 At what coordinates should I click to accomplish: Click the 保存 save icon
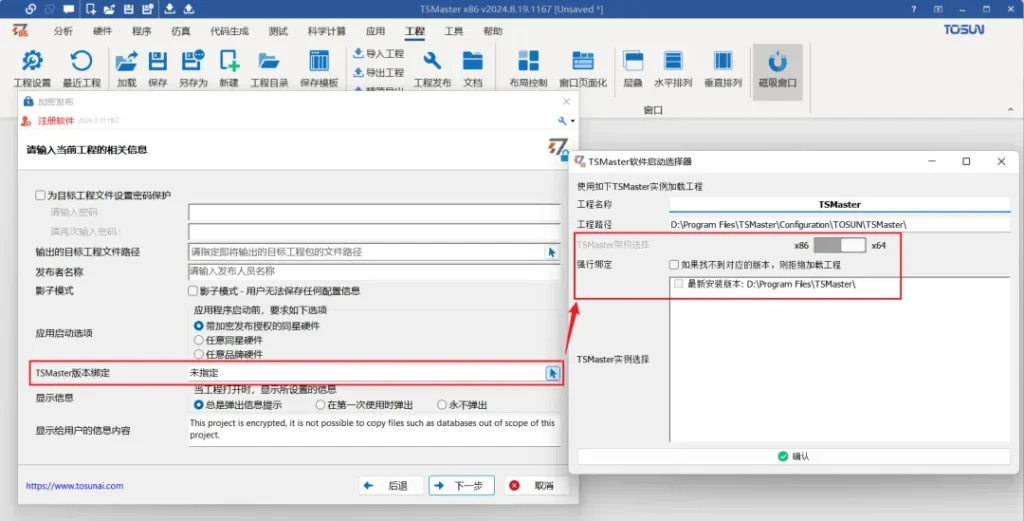157,61
